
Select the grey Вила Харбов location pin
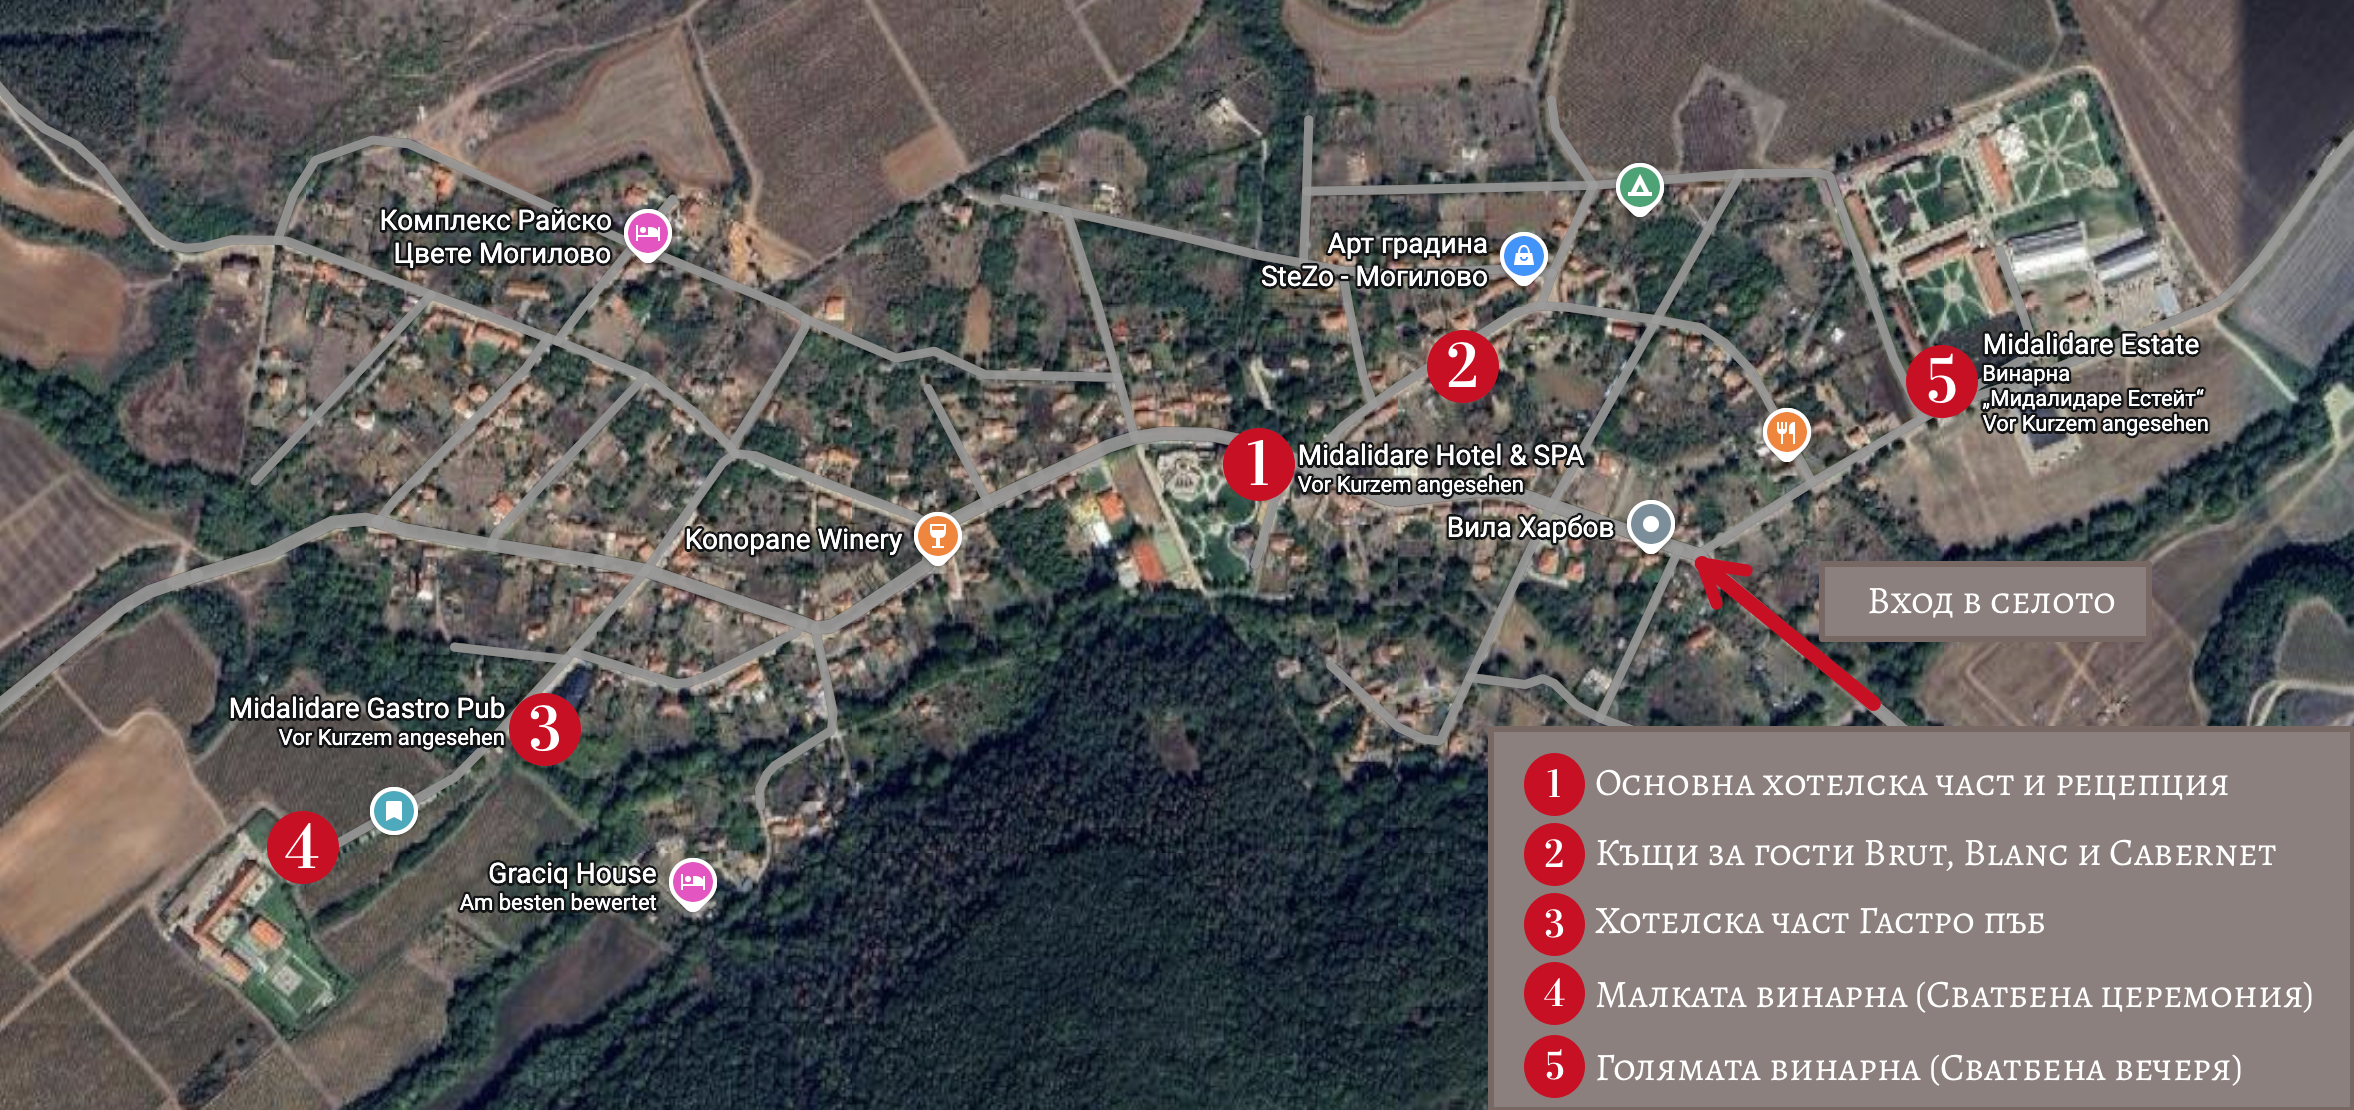1651,526
